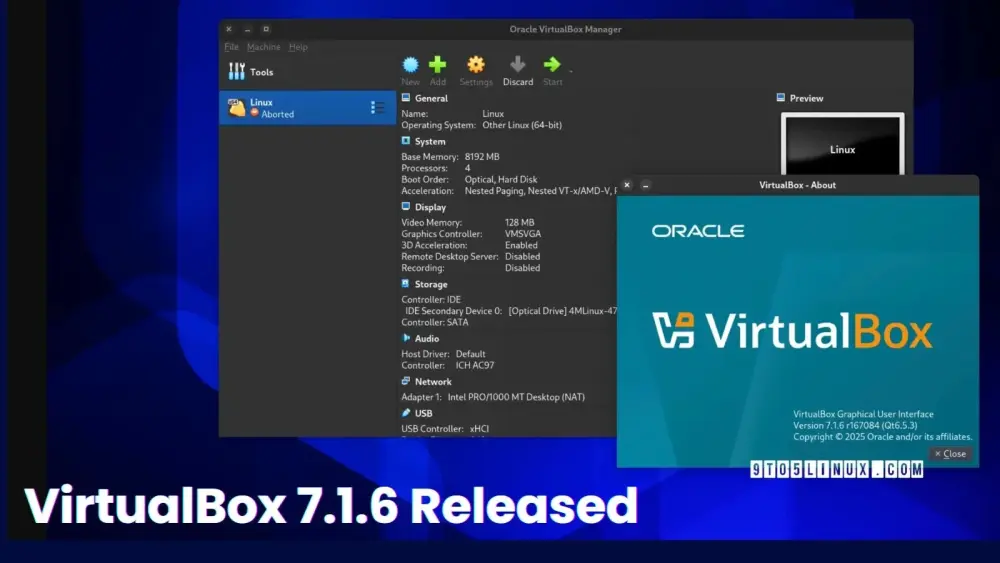Open the General settings header link
The height and width of the screenshot is (563, 1000).
[x=431, y=98]
